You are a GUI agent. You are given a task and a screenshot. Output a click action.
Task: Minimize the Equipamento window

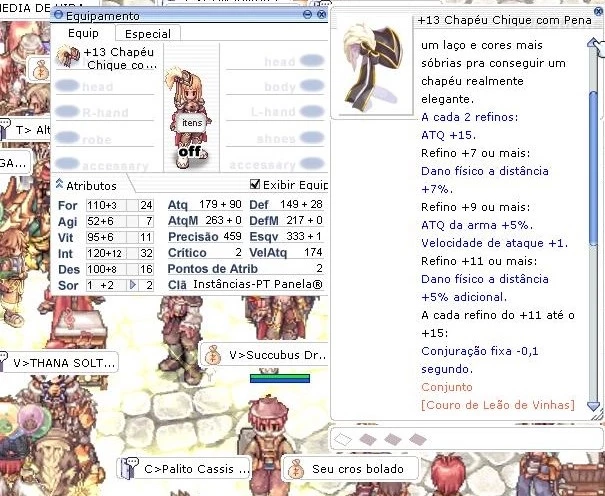coord(307,15)
